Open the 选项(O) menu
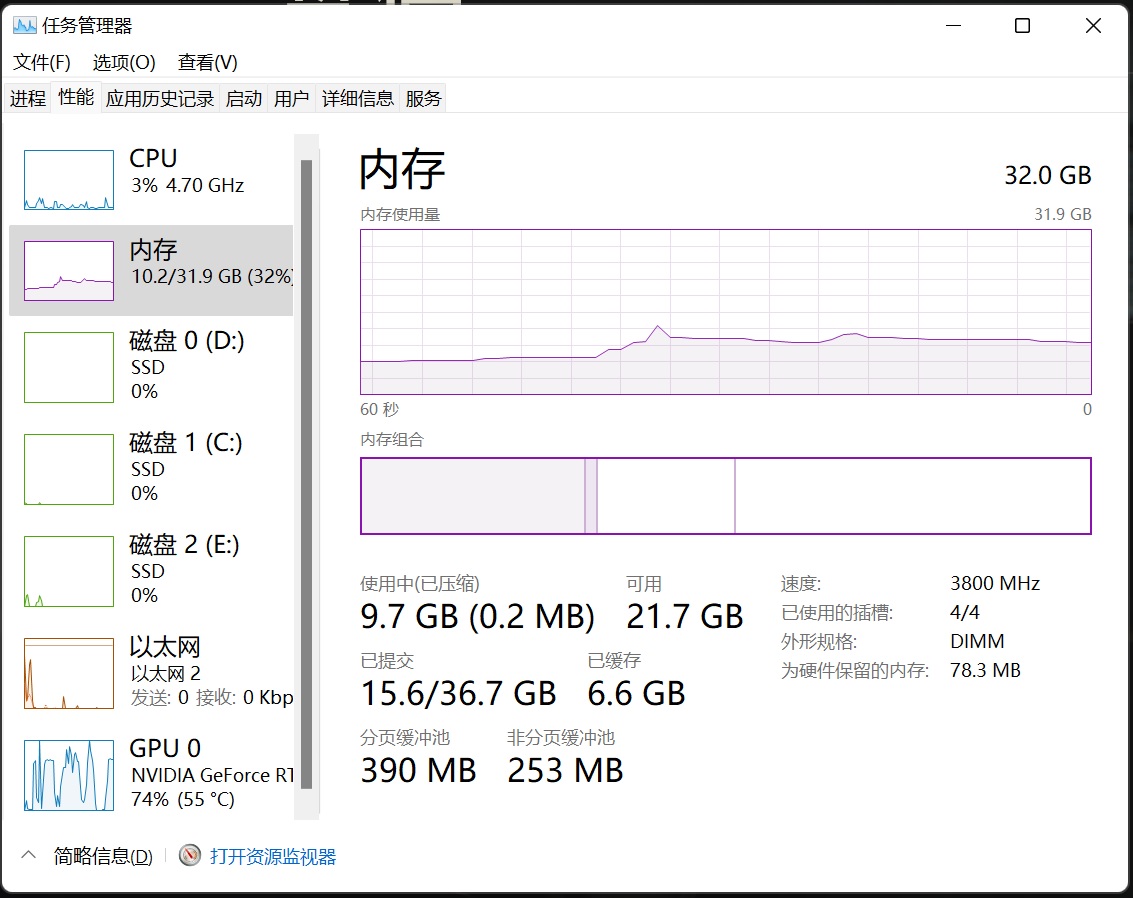Viewport: 1133px width, 898px height. tap(124, 62)
